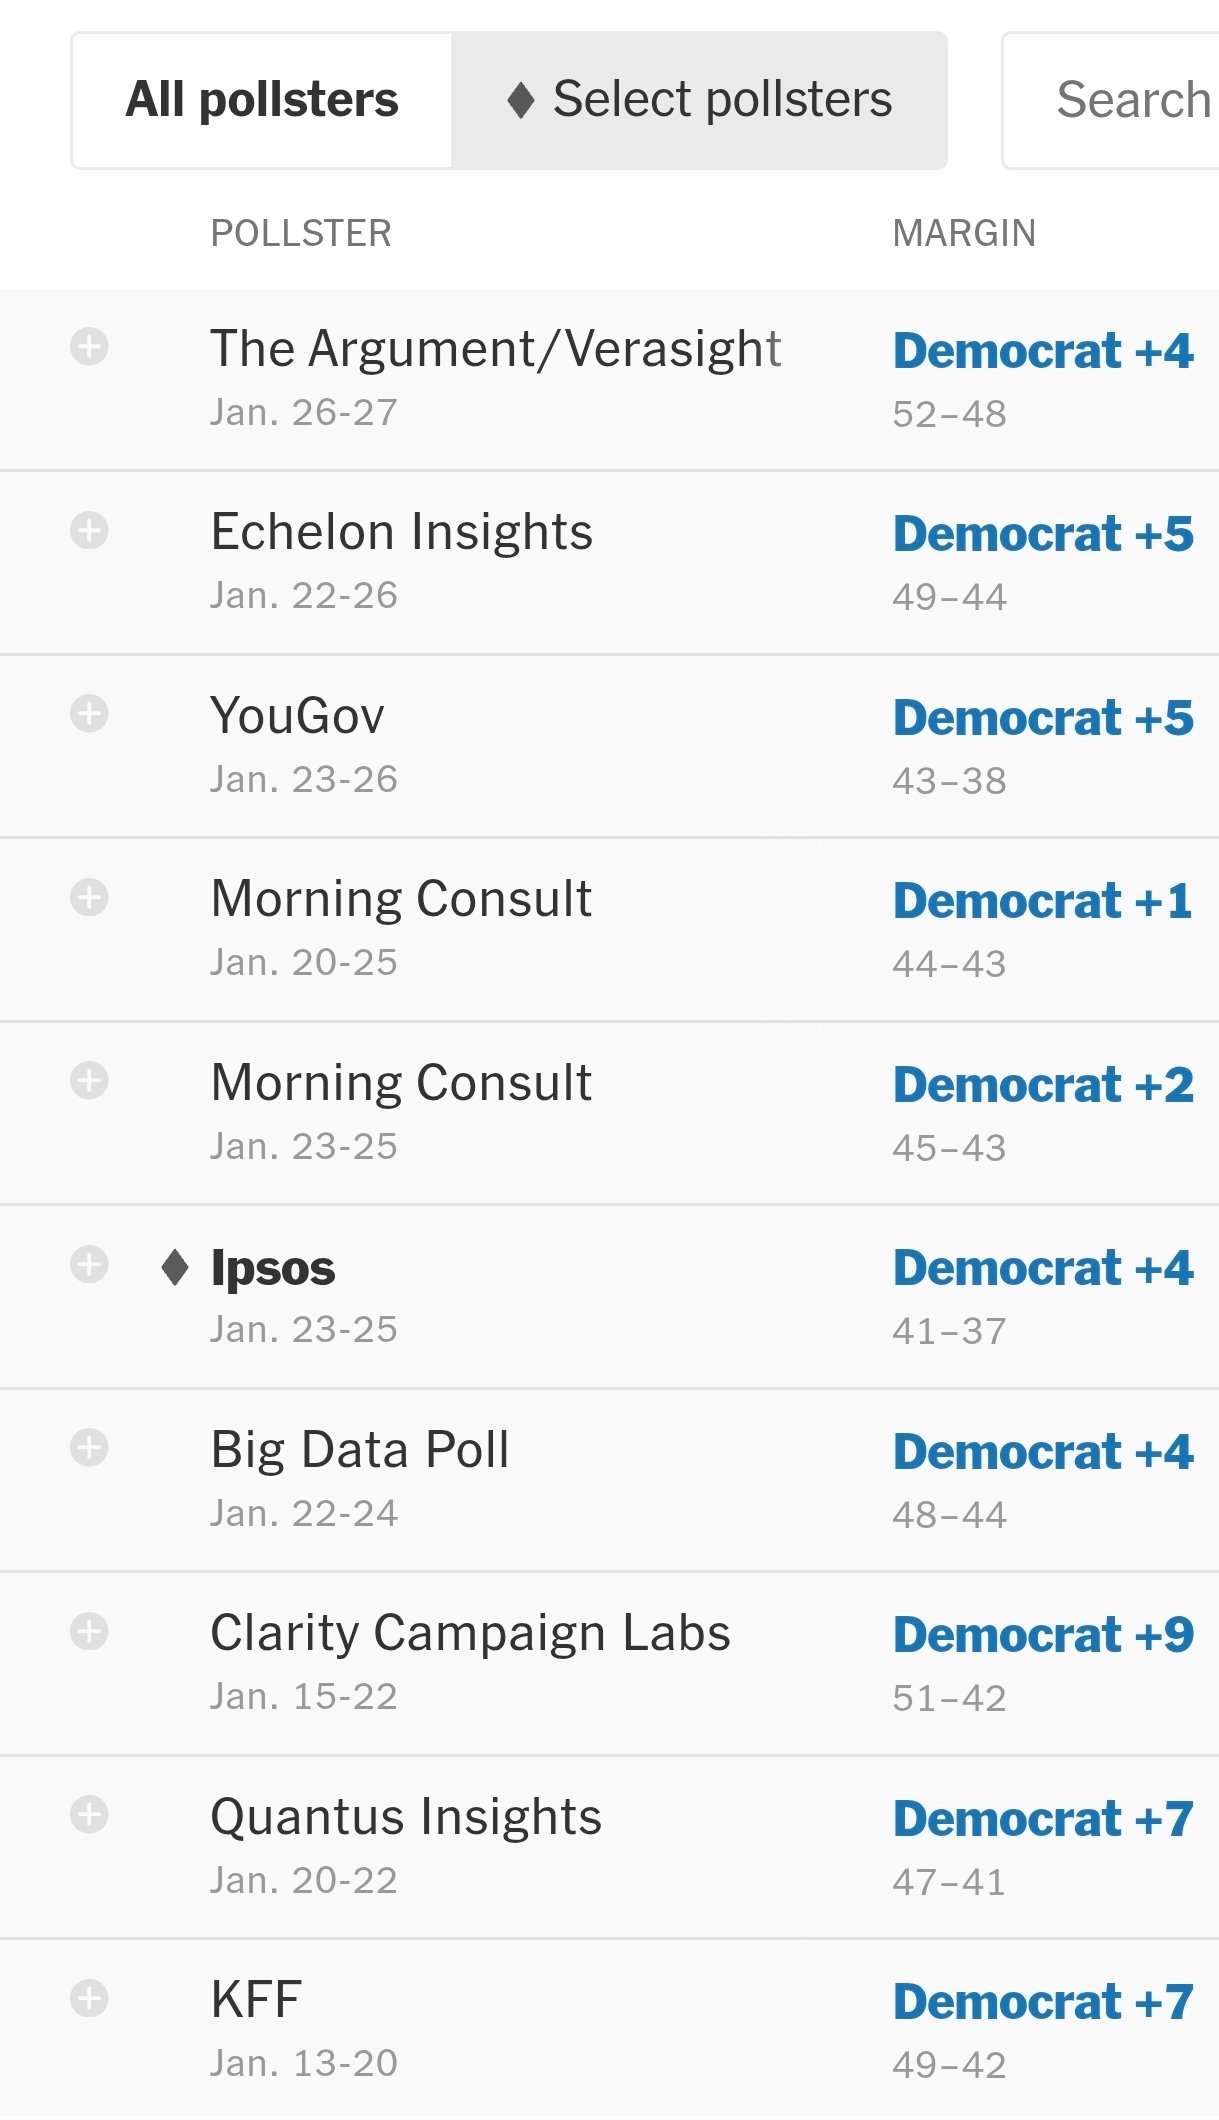Screen dimensions: 1219x2120
Task: Open the Ipsos pollster name
Action: [273, 1268]
